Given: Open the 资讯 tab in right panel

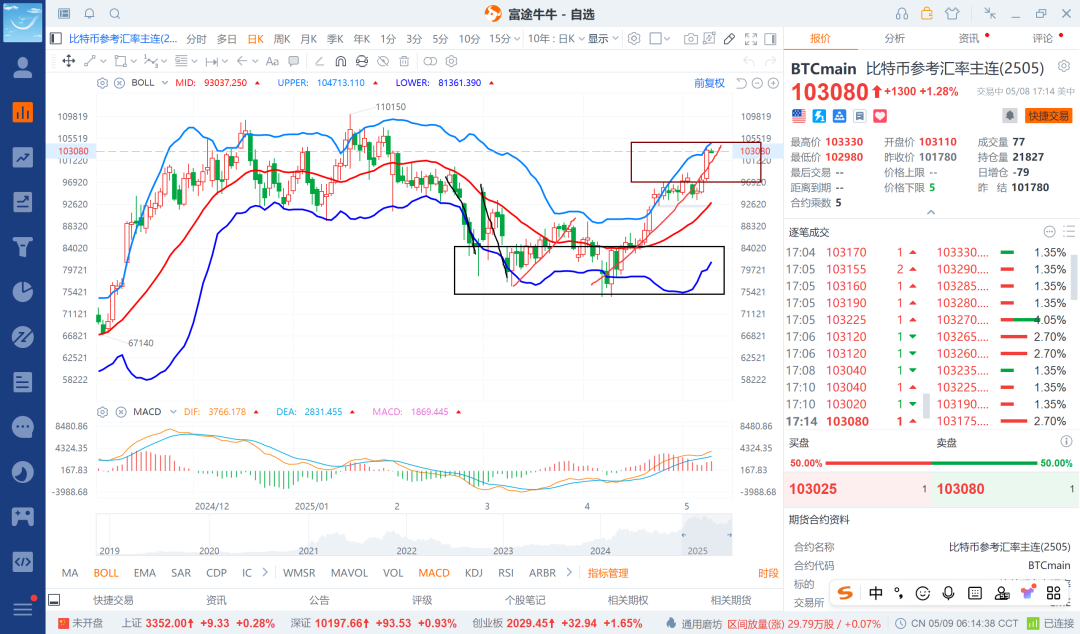Looking at the screenshot, I should coord(968,39).
